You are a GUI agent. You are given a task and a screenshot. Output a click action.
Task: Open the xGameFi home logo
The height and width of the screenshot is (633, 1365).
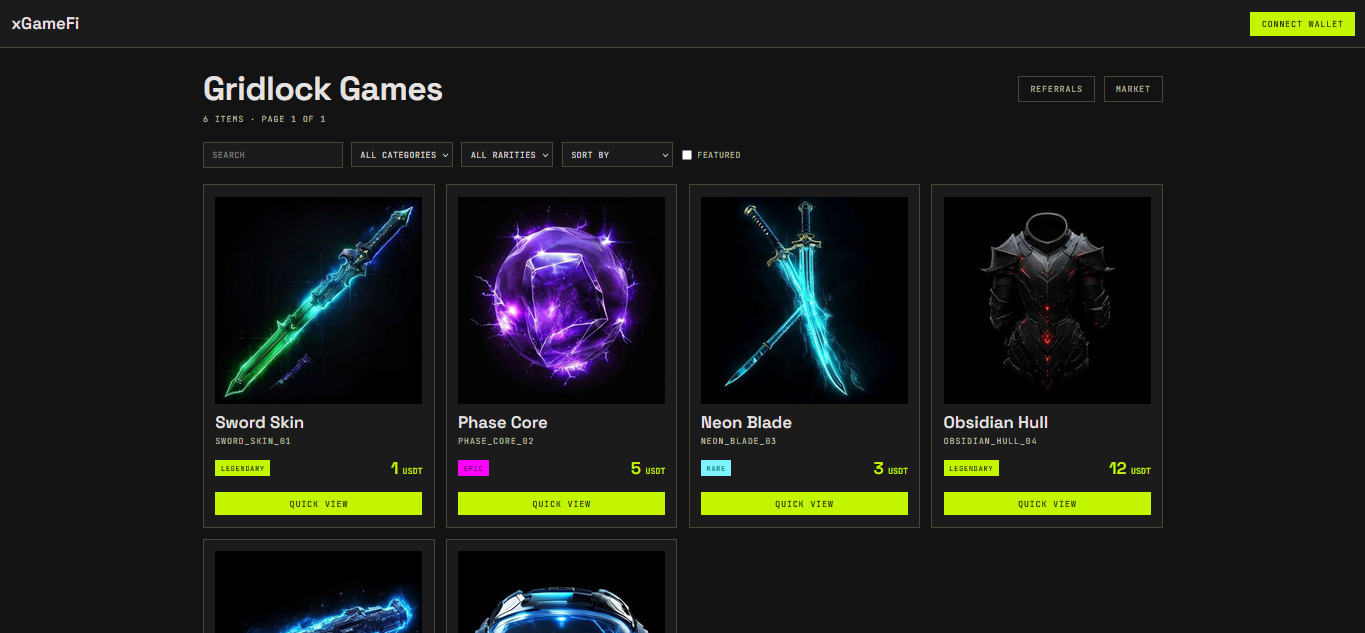pos(45,23)
